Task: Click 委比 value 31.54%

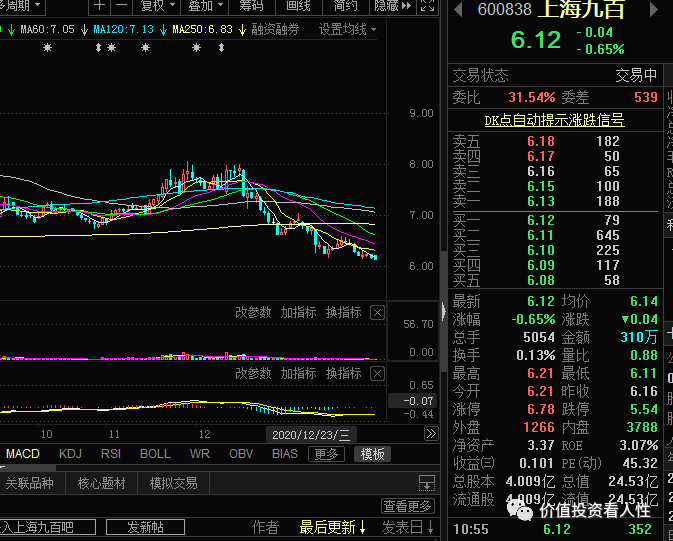Action: (x=532, y=97)
